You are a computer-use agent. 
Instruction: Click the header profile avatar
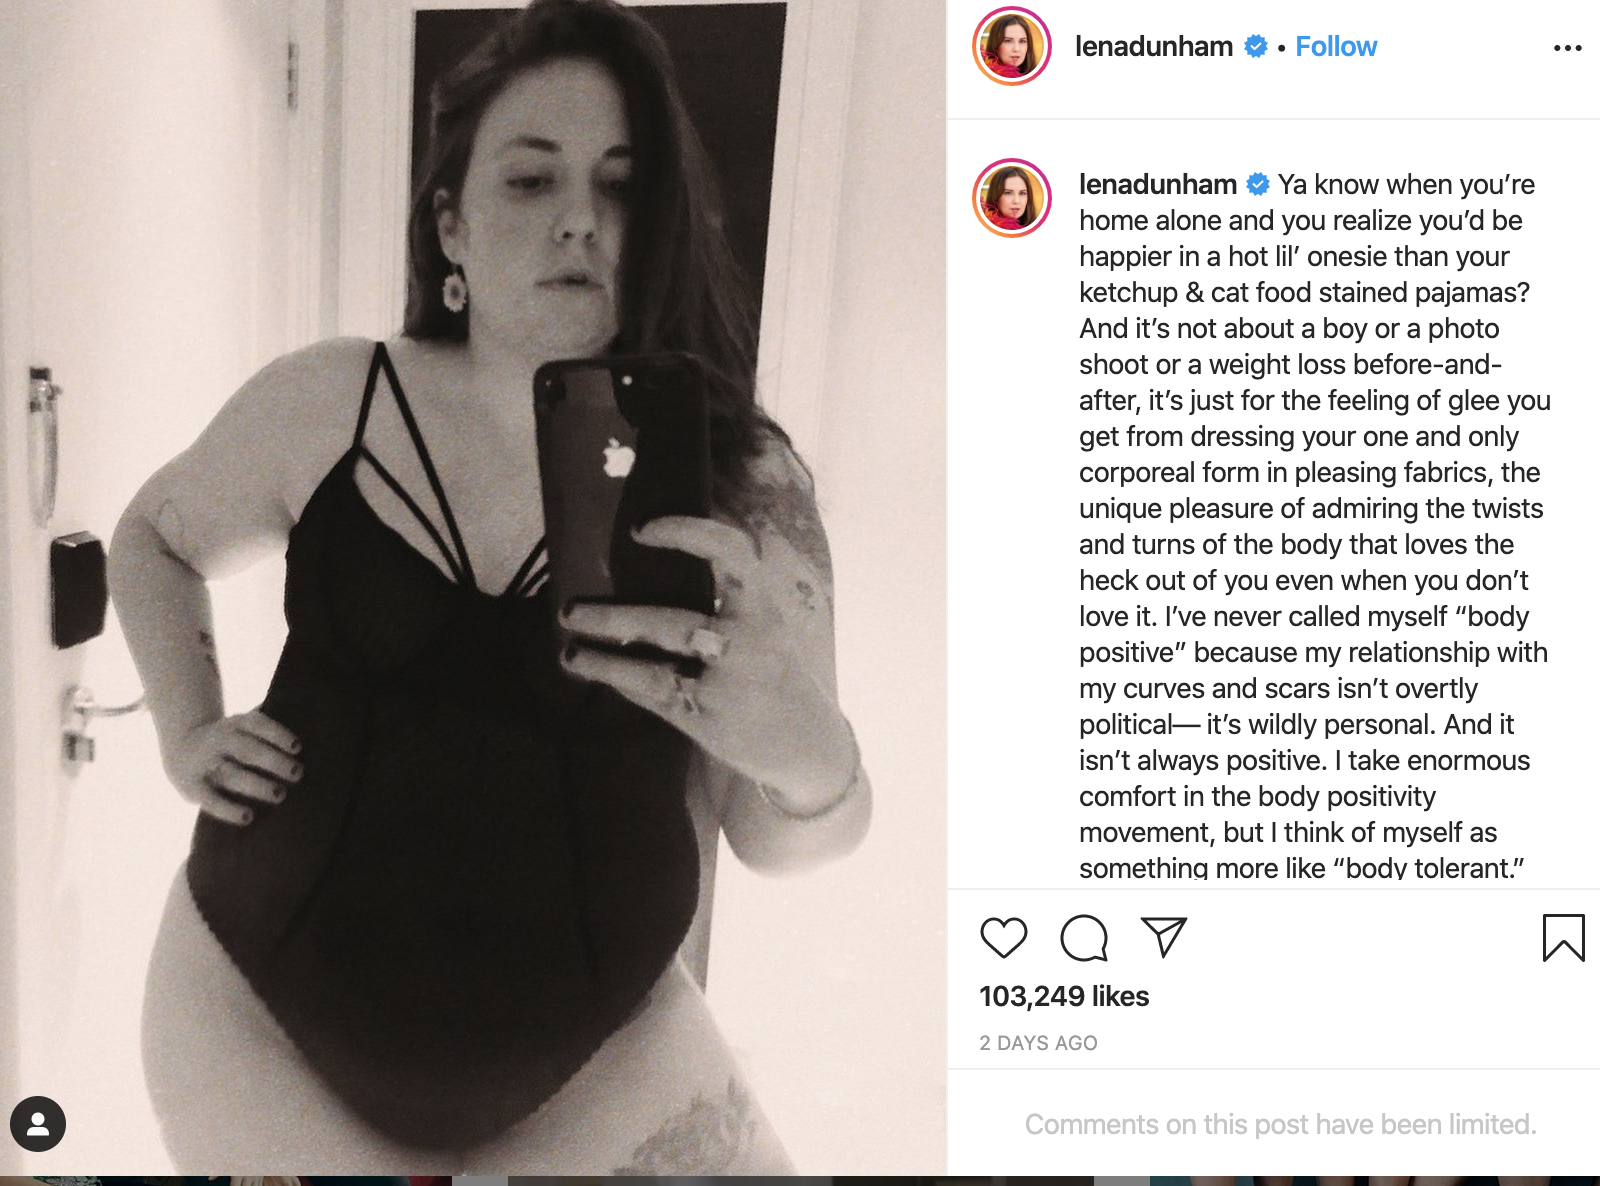[1012, 46]
